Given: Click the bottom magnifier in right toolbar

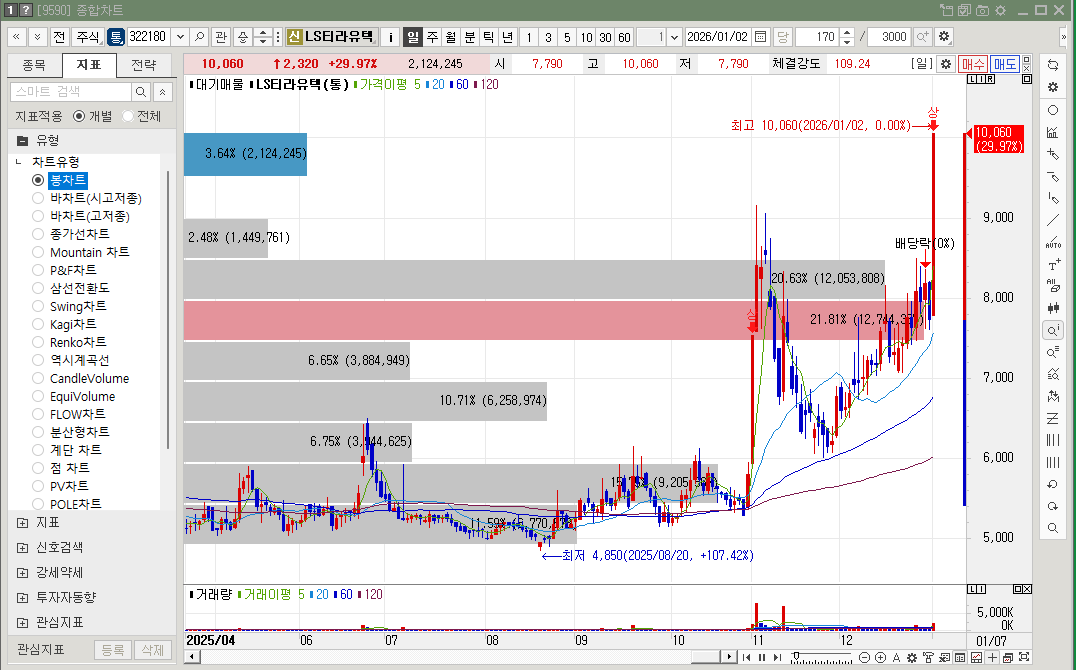Looking at the screenshot, I should tap(1053, 528).
